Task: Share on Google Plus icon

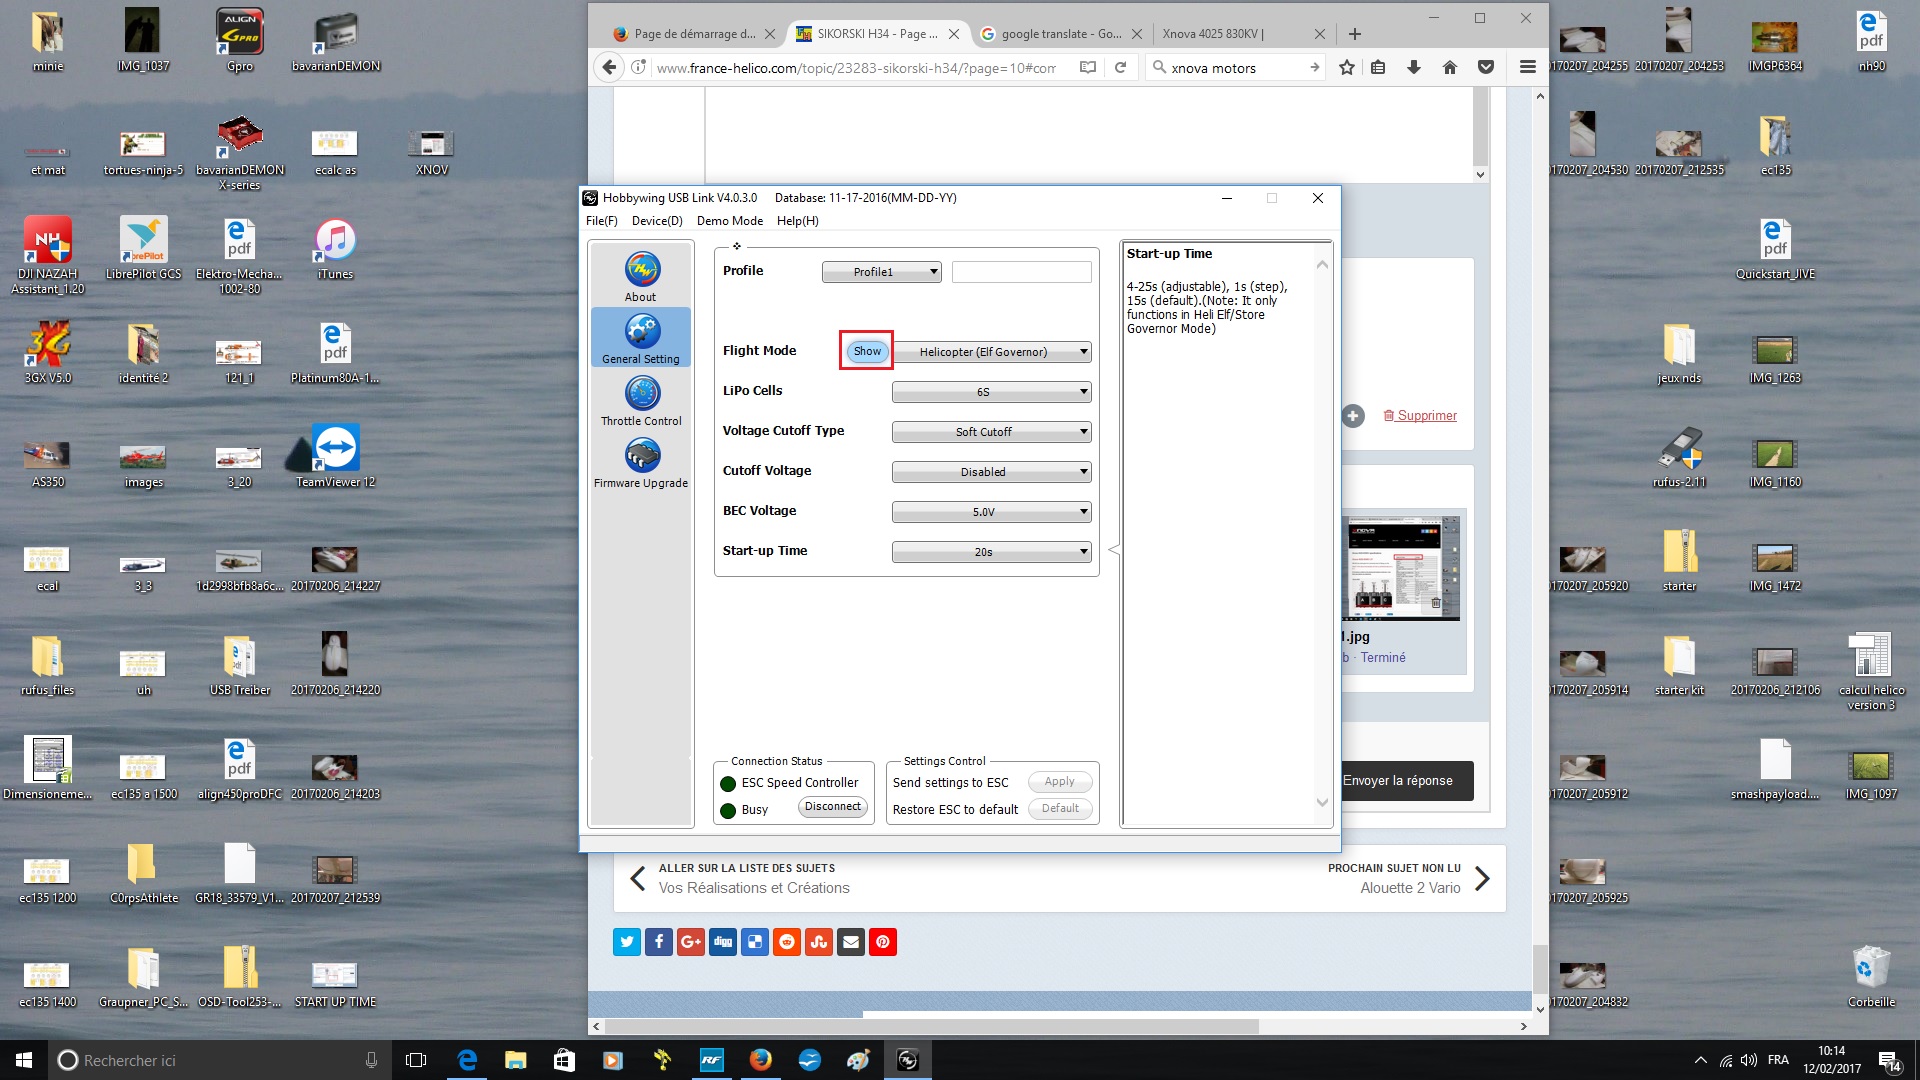Action: [691, 942]
